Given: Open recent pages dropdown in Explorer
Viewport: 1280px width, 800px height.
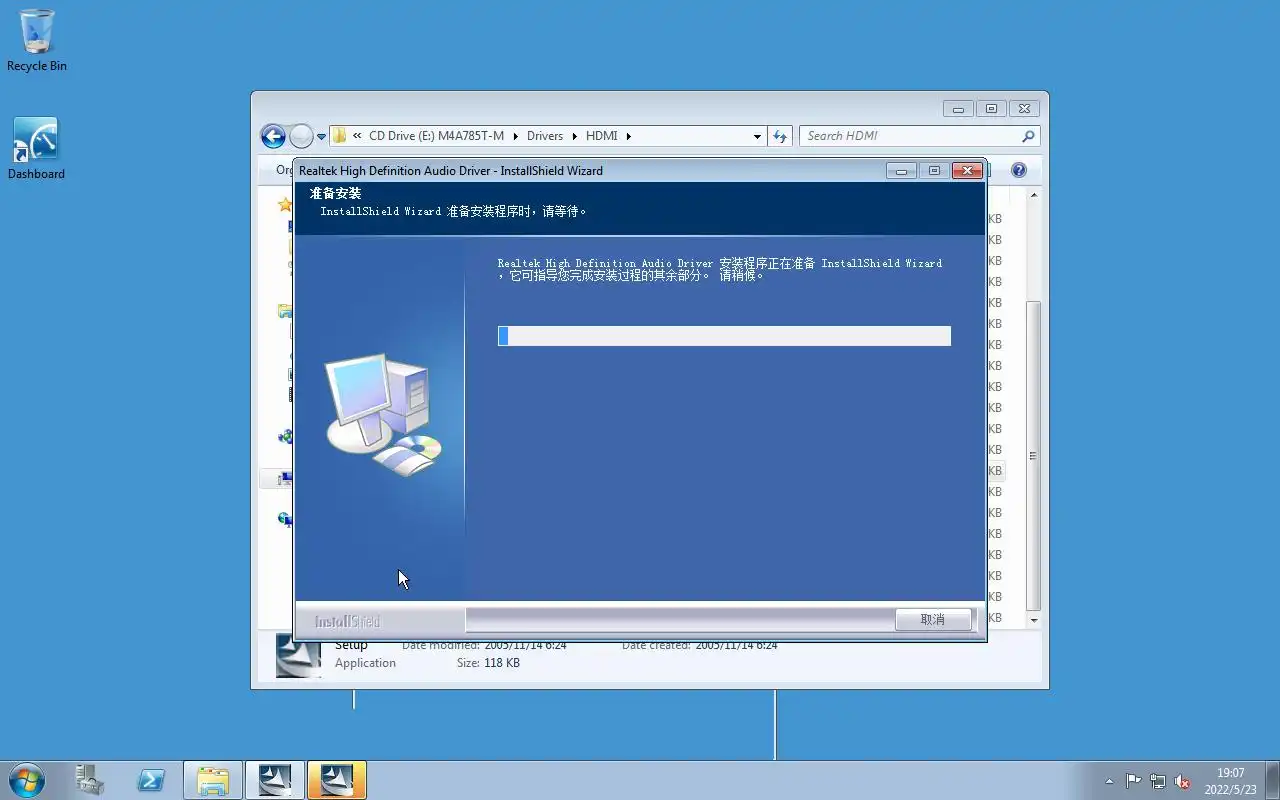Looking at the screenshot, I should click(321, 137).
